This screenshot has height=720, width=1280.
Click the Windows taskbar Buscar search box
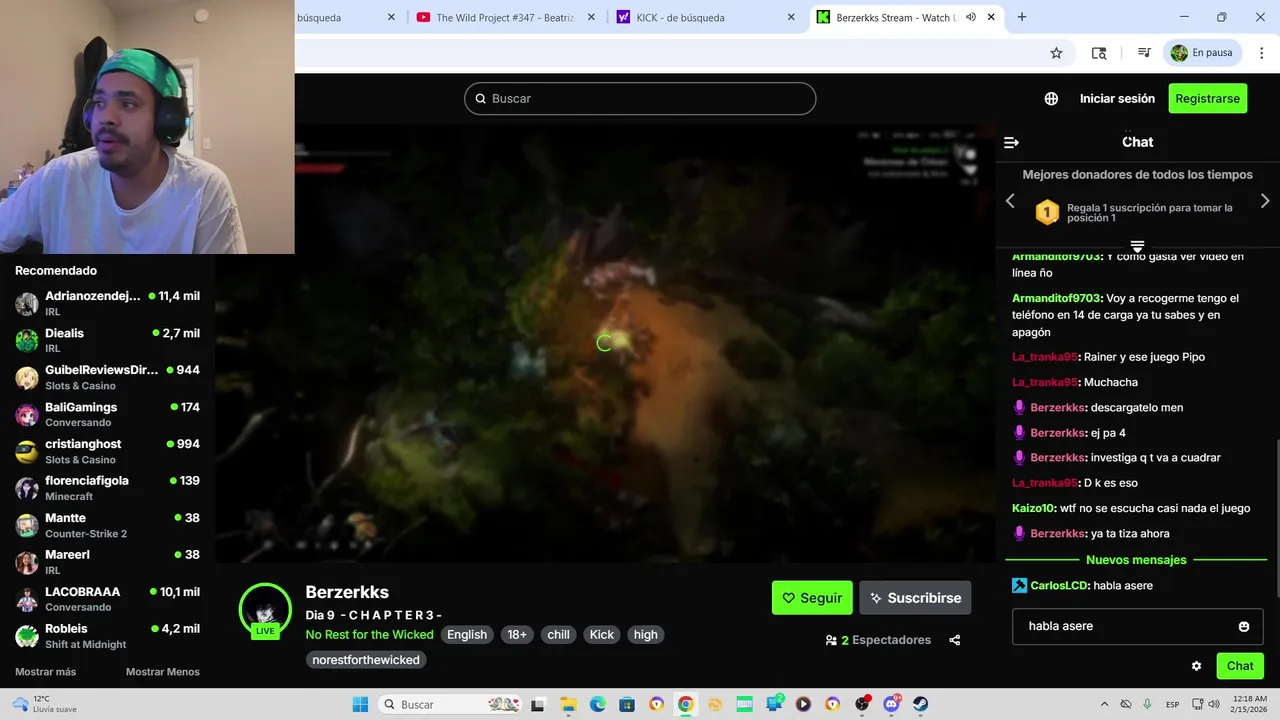452,704
